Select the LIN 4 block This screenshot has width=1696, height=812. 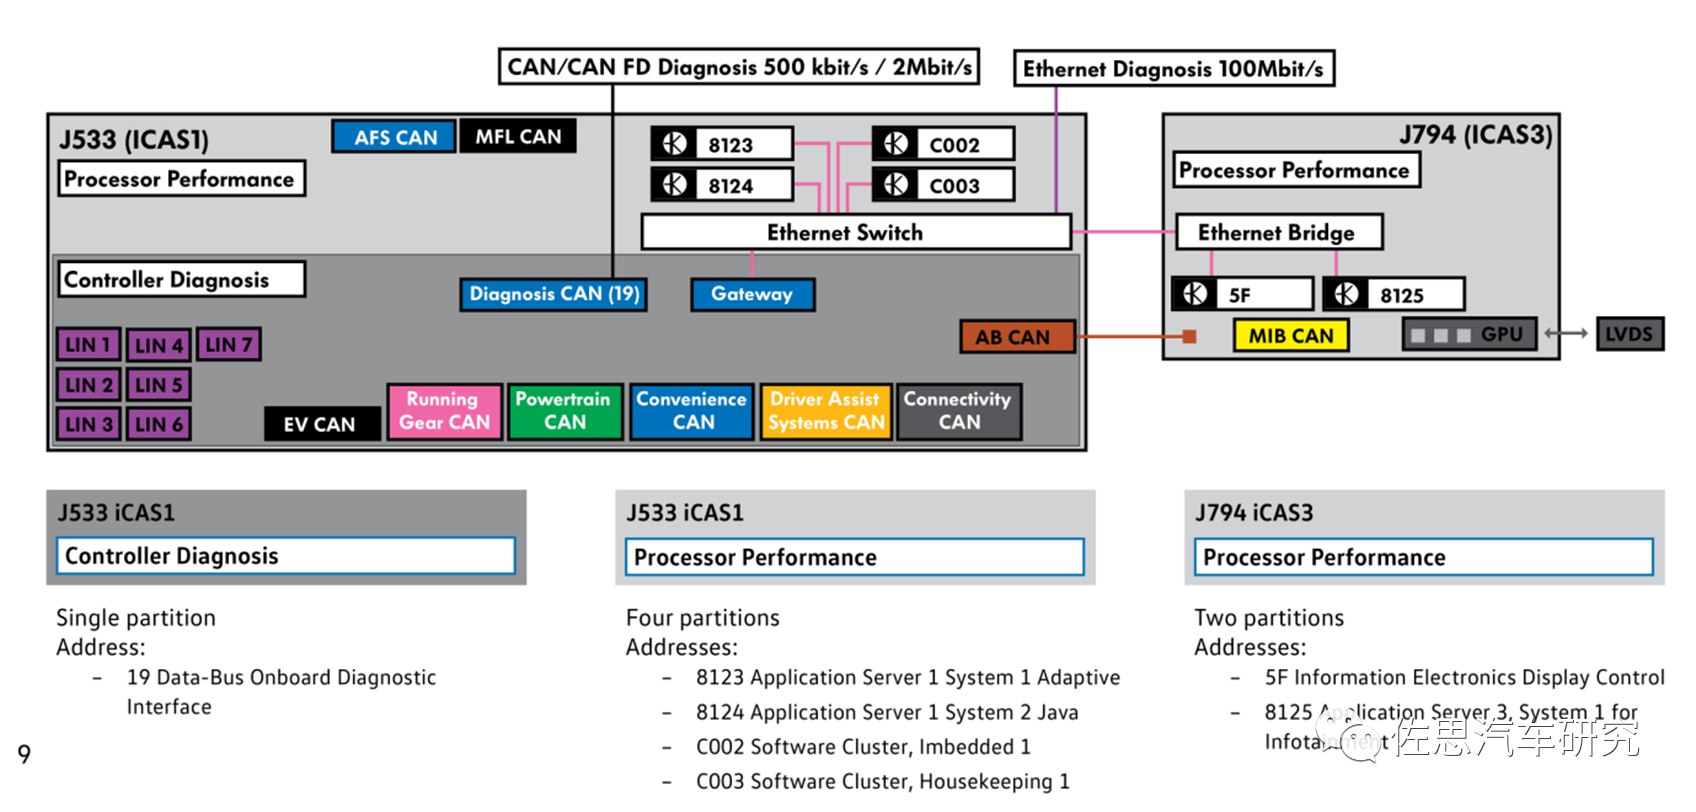[x=159, y=345]
